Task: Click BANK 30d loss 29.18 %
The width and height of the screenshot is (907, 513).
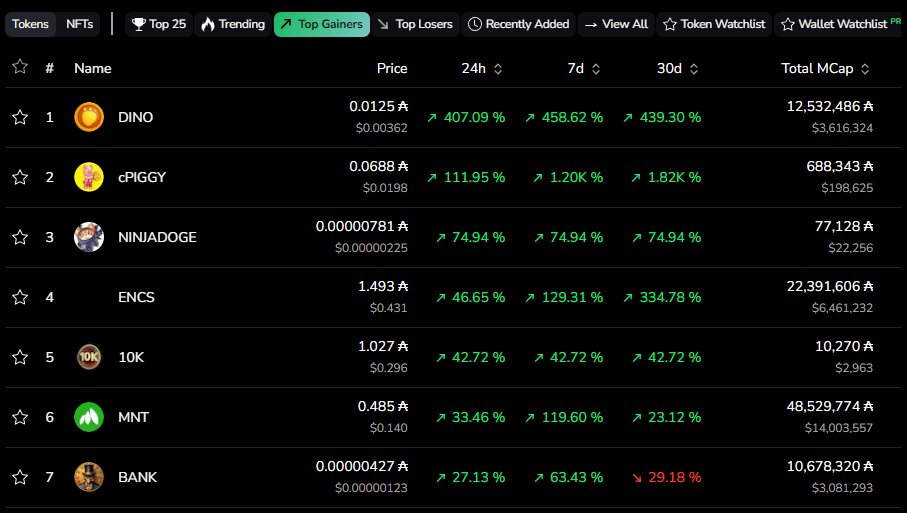Action: pos(667,477)
